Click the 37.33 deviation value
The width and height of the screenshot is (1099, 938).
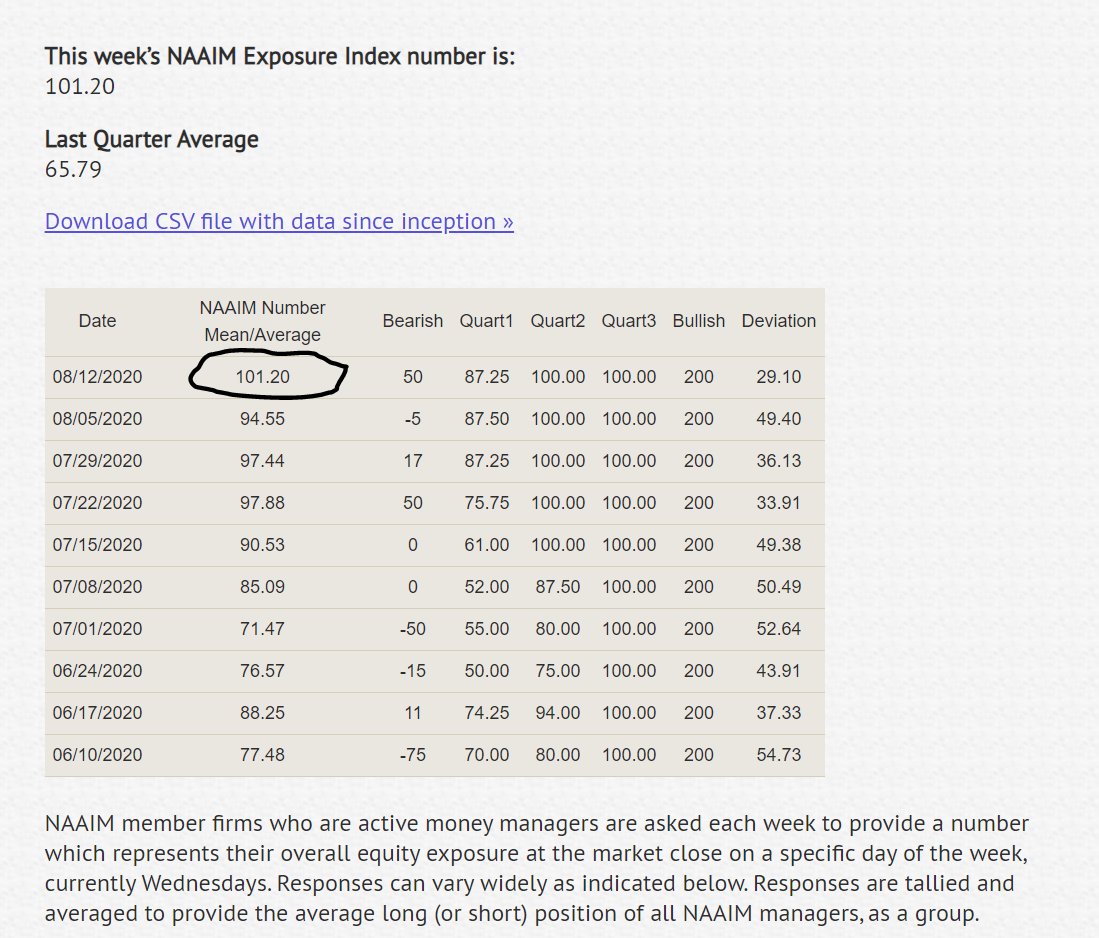[x=779, y=714]
